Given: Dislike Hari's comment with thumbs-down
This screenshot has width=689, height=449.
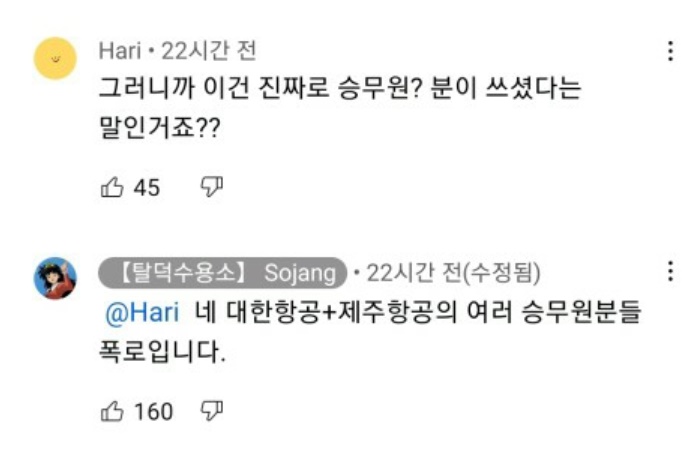Looking at the screenshot, I should [211, 187].
